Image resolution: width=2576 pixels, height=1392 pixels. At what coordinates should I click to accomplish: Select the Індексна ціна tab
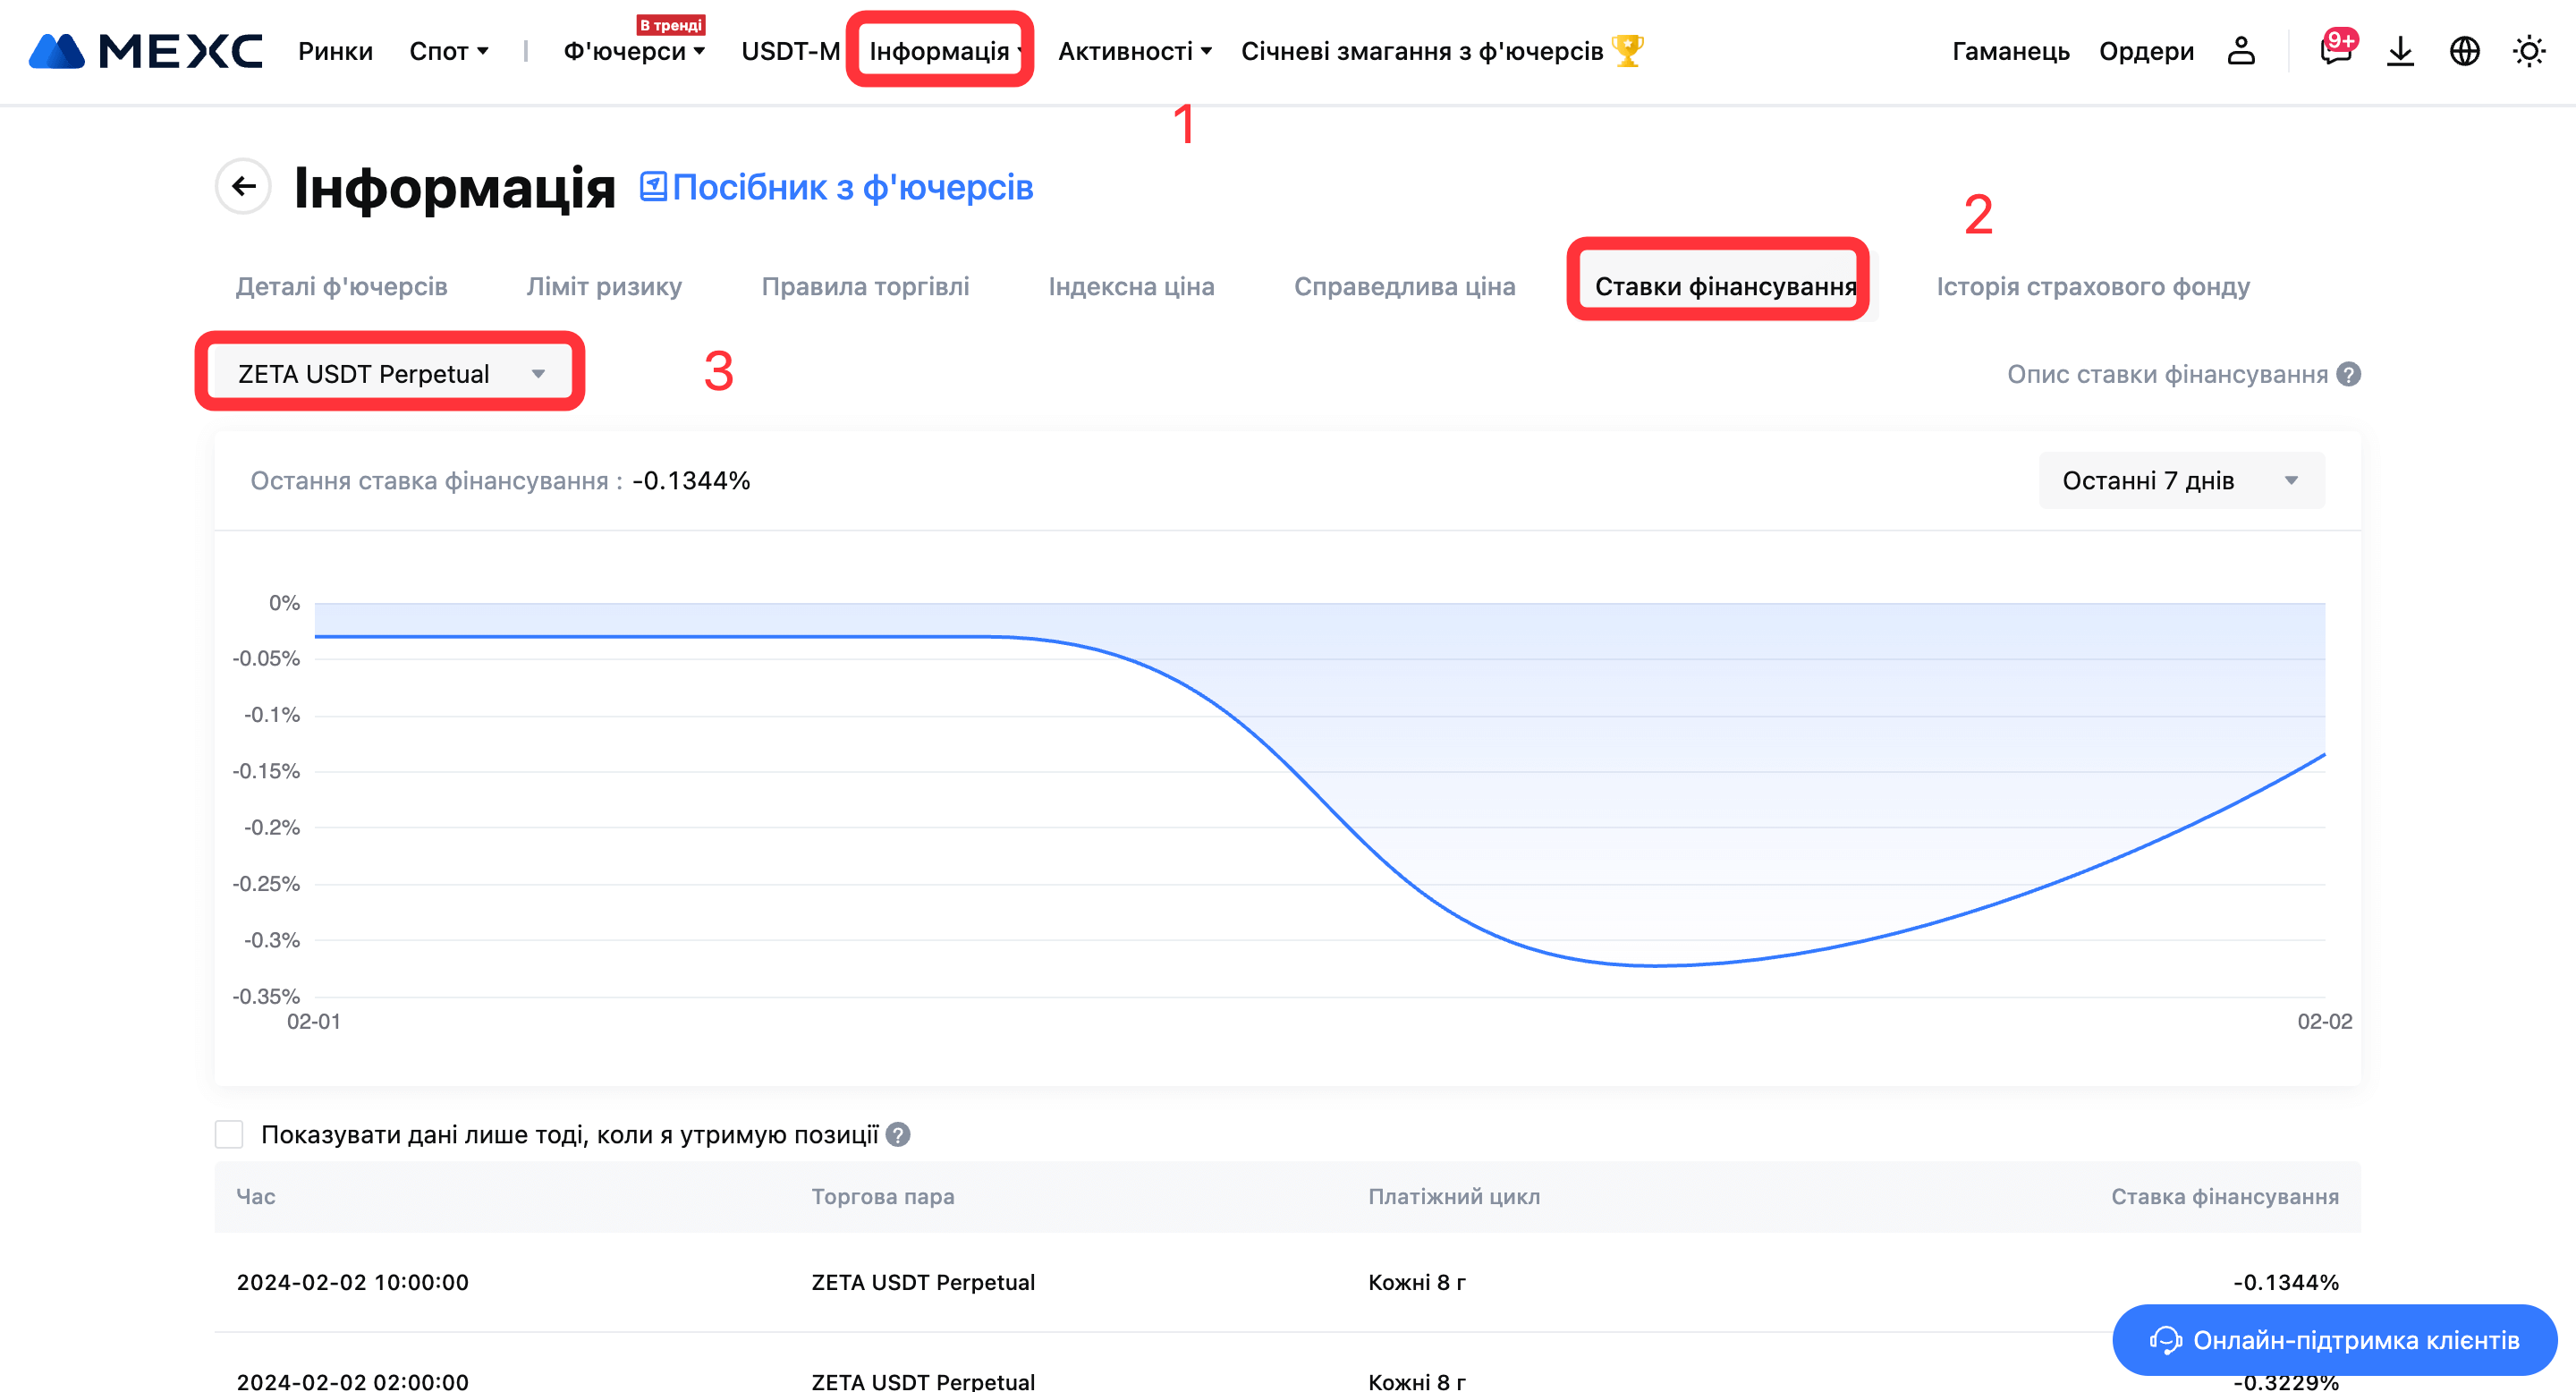[1131, 287]
